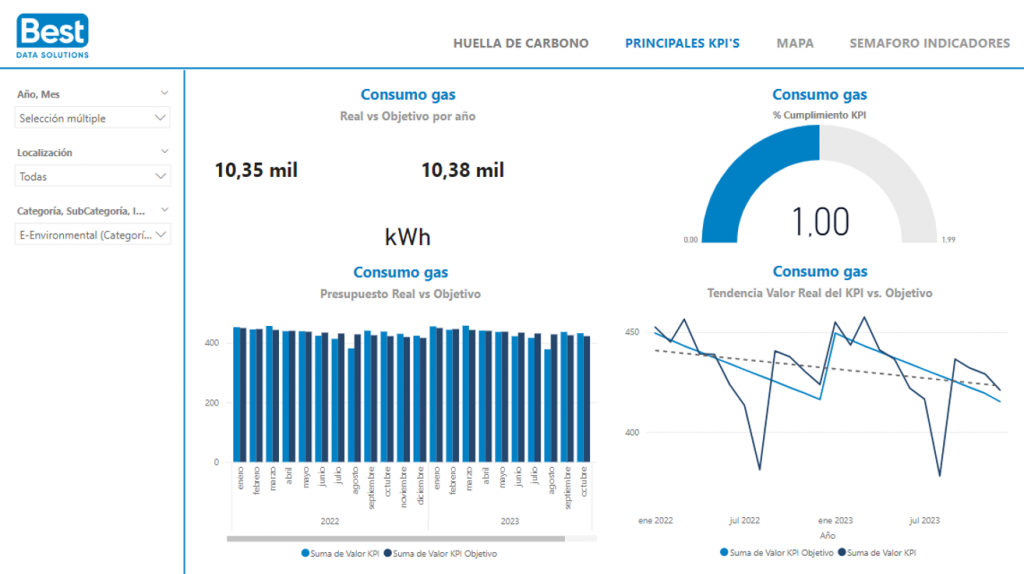
Task: Click 'Suma de Valor KPI' line chart legend marker
Action: coord(843,552)
